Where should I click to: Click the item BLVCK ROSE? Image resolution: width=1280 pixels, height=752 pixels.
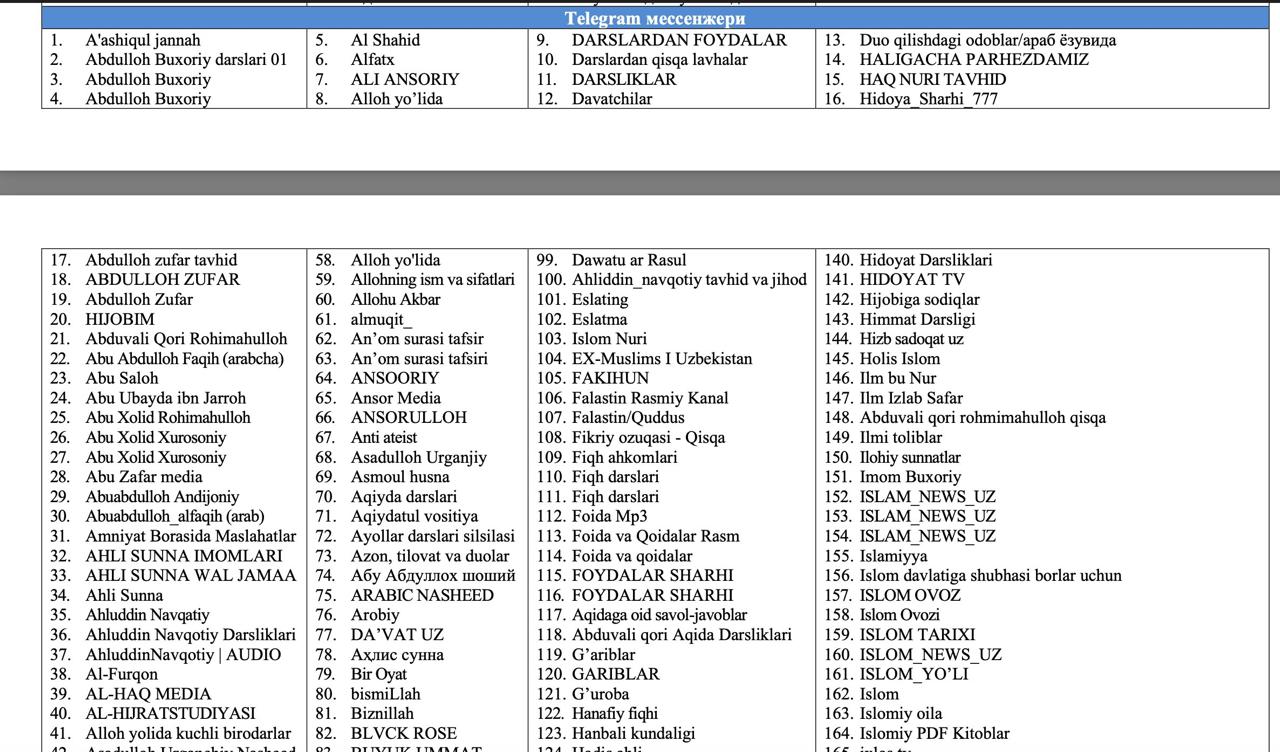(404, 734)
